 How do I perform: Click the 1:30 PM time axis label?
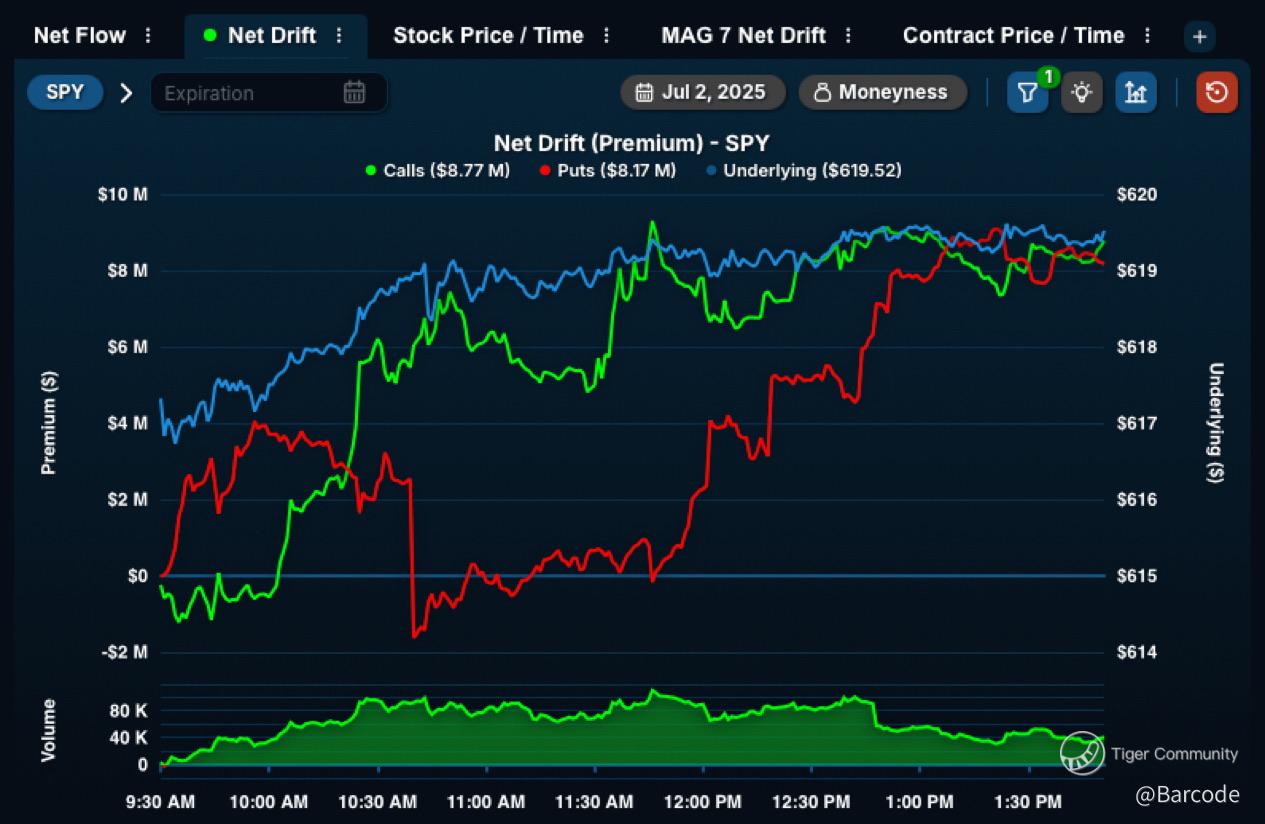(x=1029, y=802)
